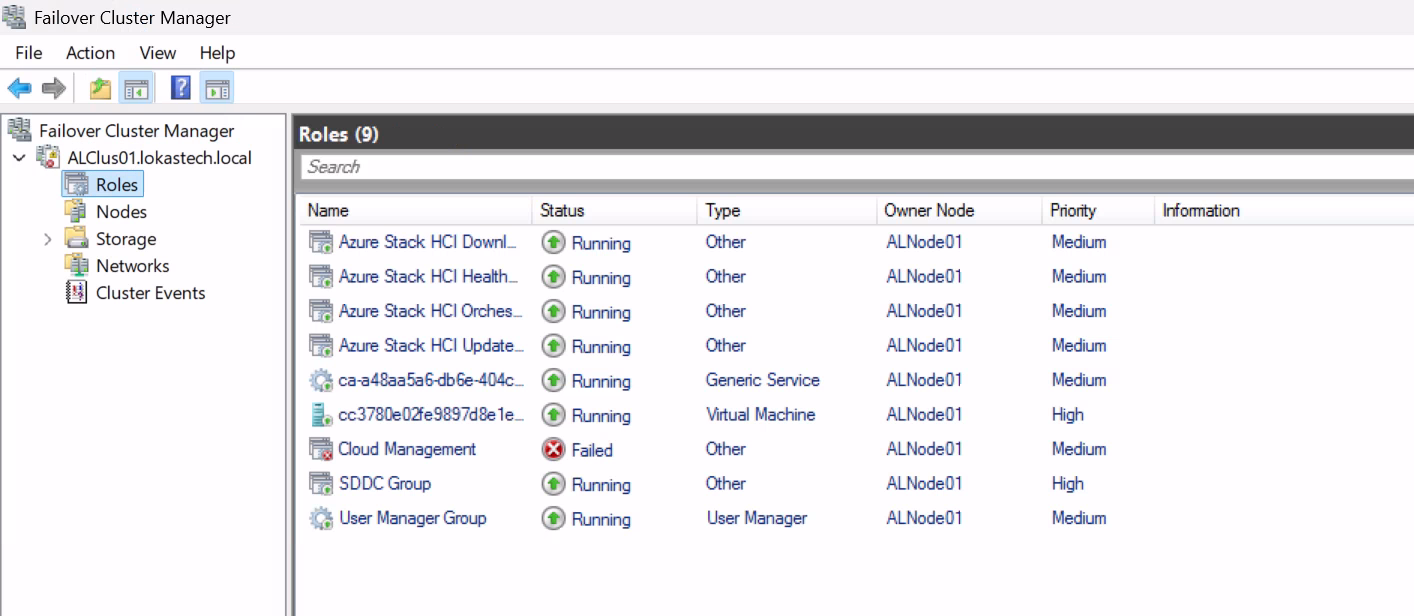1414x616 pixels.
Task: Click the Cluster Events icon in the tree
Action: click(76, 292)
